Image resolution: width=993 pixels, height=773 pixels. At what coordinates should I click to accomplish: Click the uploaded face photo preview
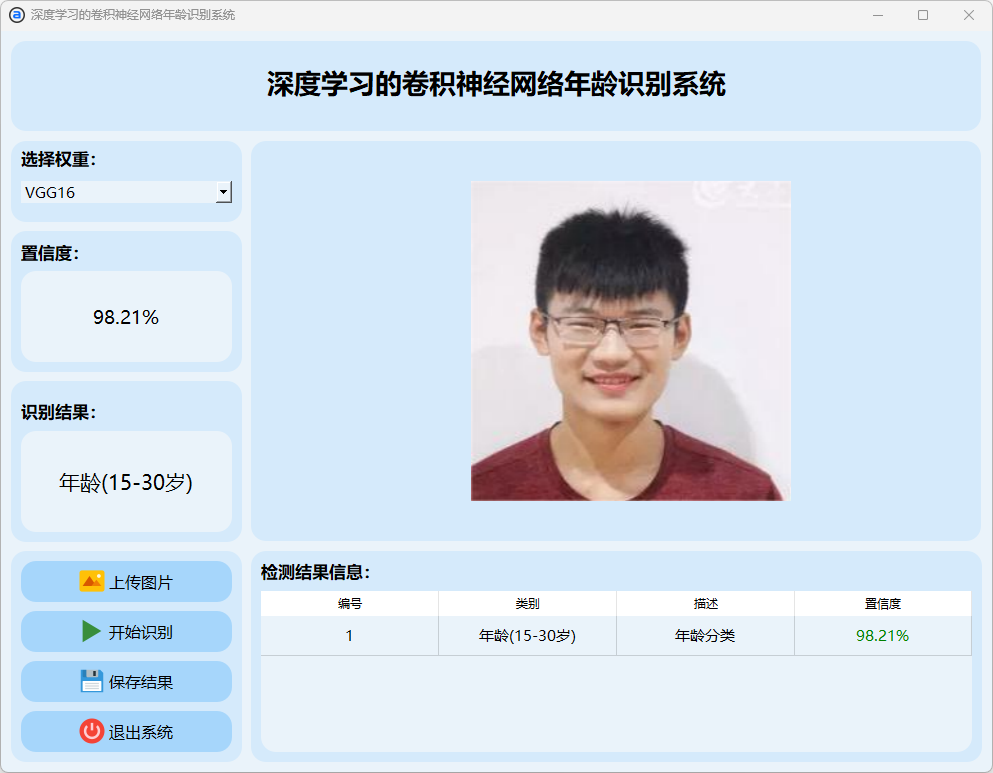[630, 340]
